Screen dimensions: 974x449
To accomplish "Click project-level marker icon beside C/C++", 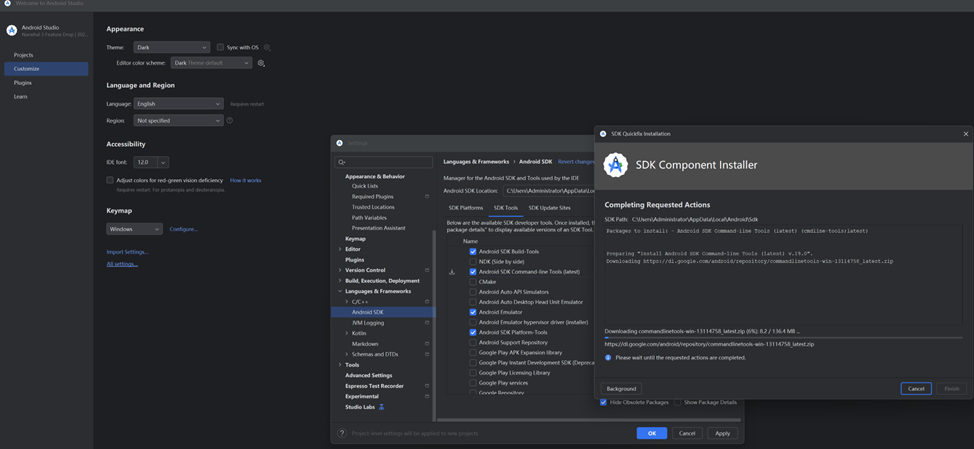I will [427, 302].
